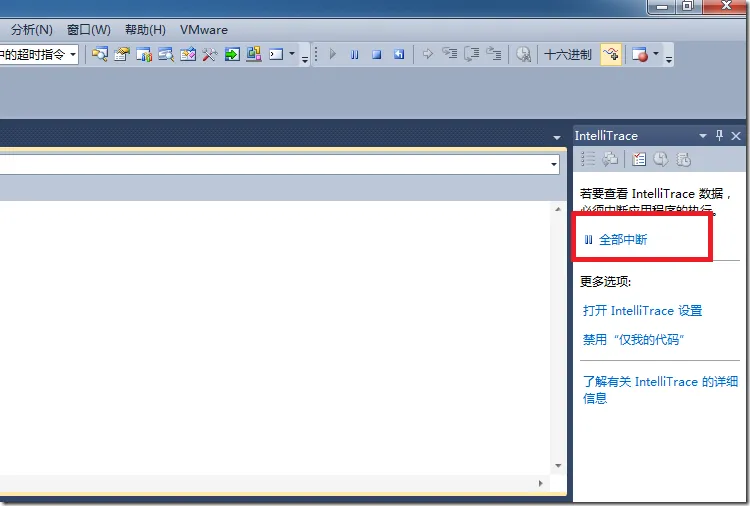Open the 超时指令 combo box dropdown
The image size is (750, 506).
tap(73, 55)
